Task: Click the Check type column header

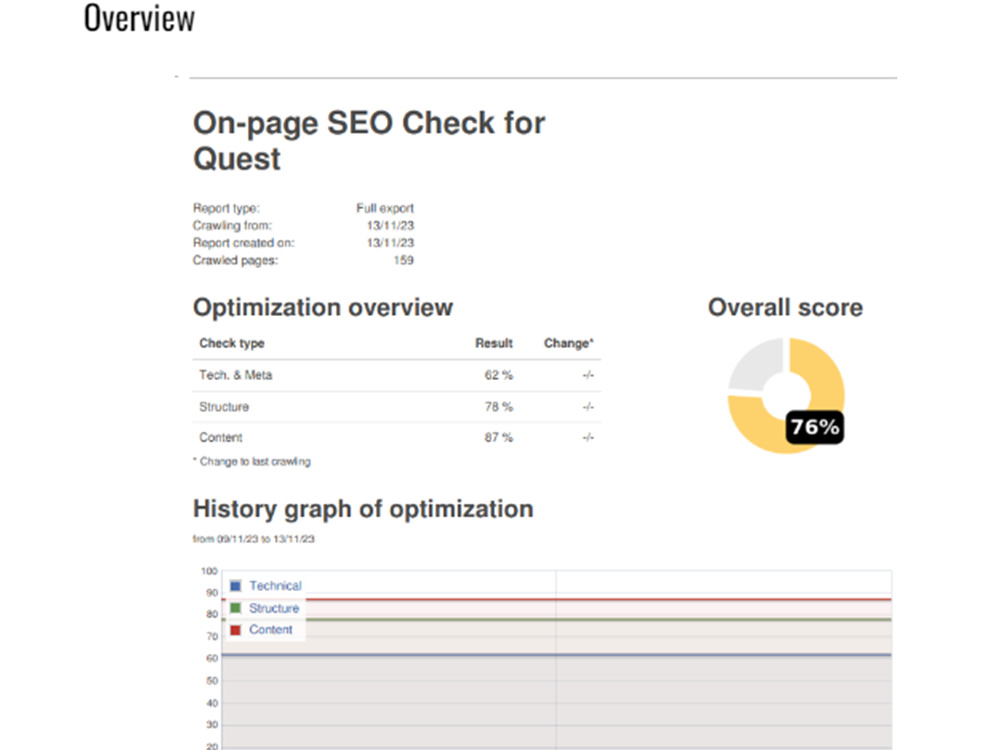Action: coord(232,343)
